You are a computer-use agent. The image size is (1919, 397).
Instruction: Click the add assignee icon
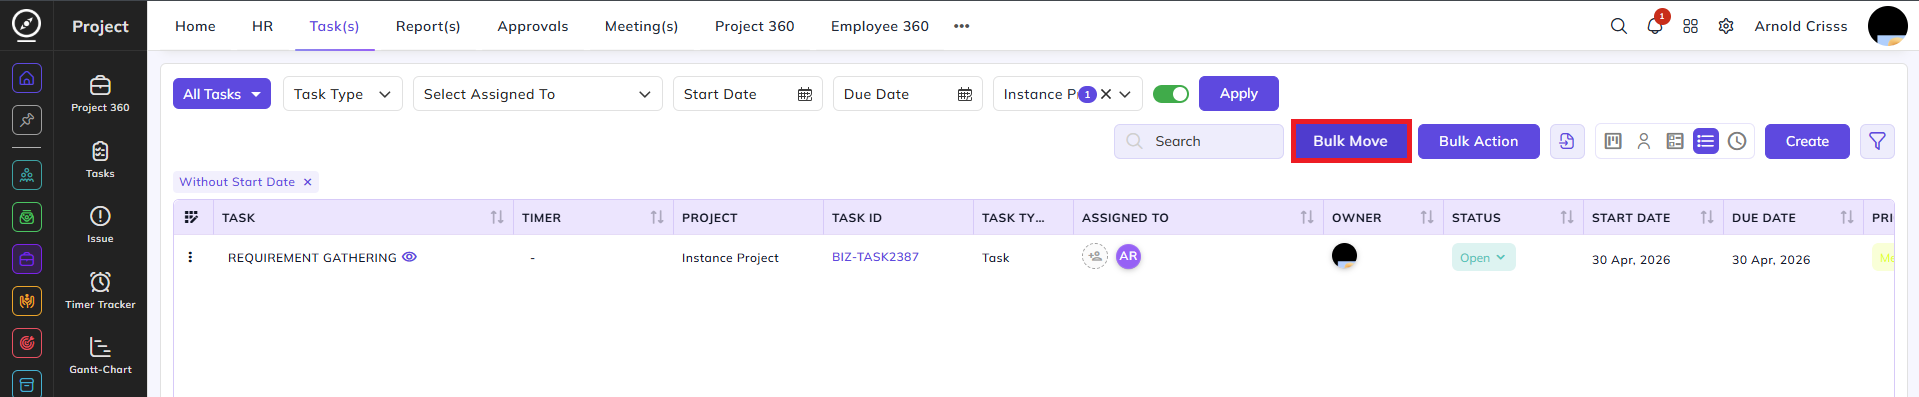[1095, 256]
